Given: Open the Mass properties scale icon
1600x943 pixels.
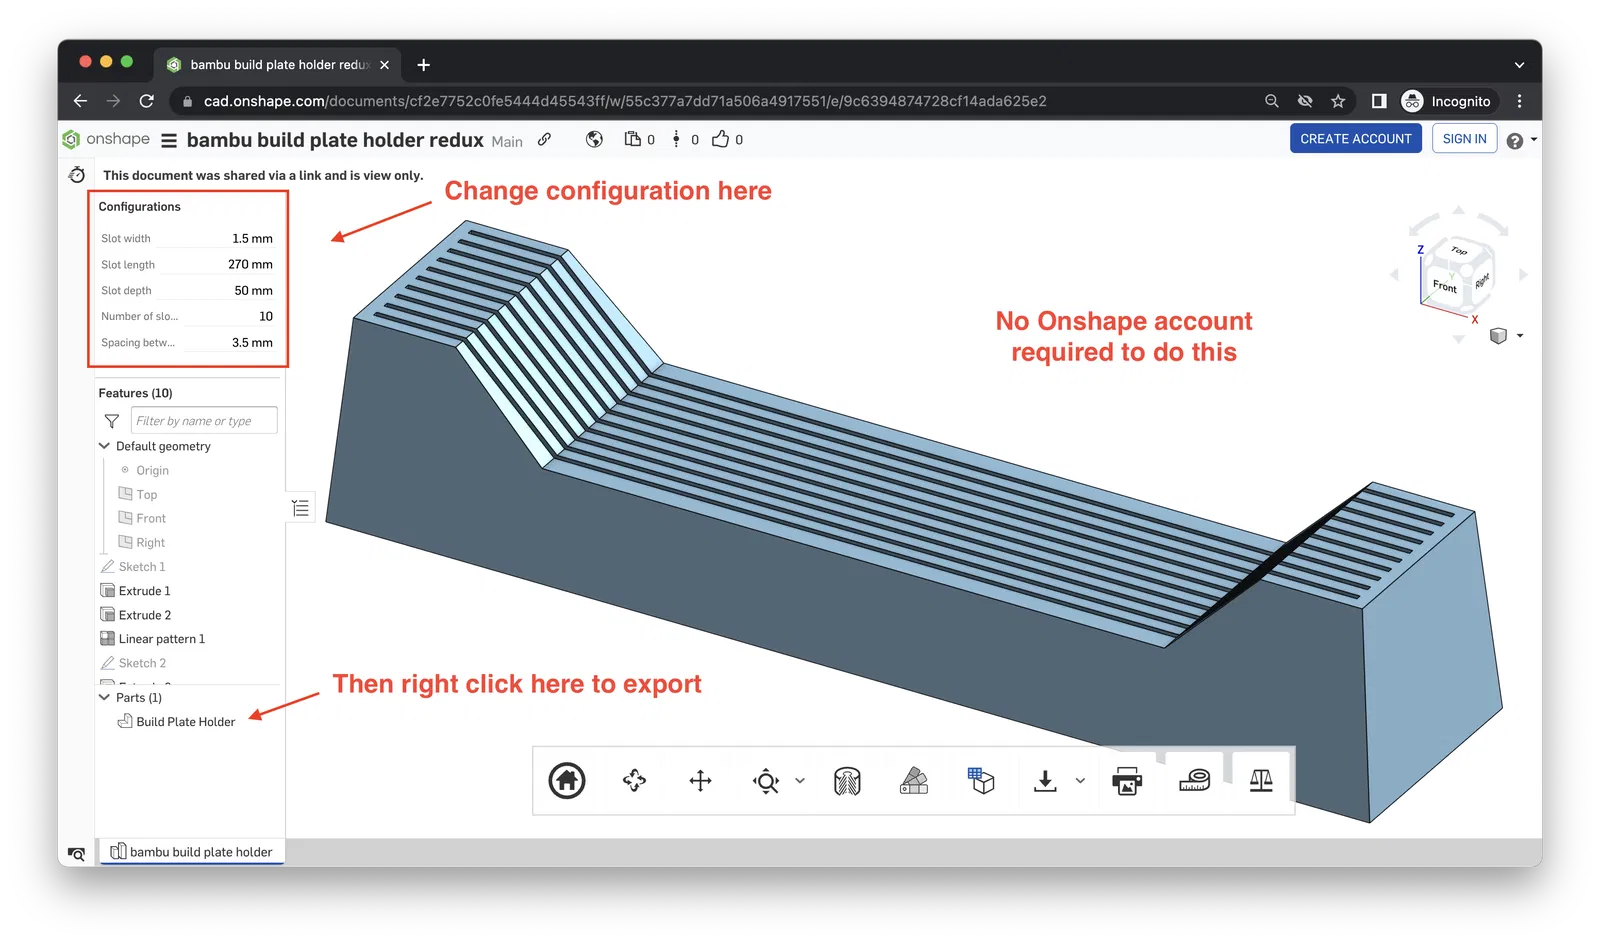Looking at the screenshot, I should point(1261,781).
